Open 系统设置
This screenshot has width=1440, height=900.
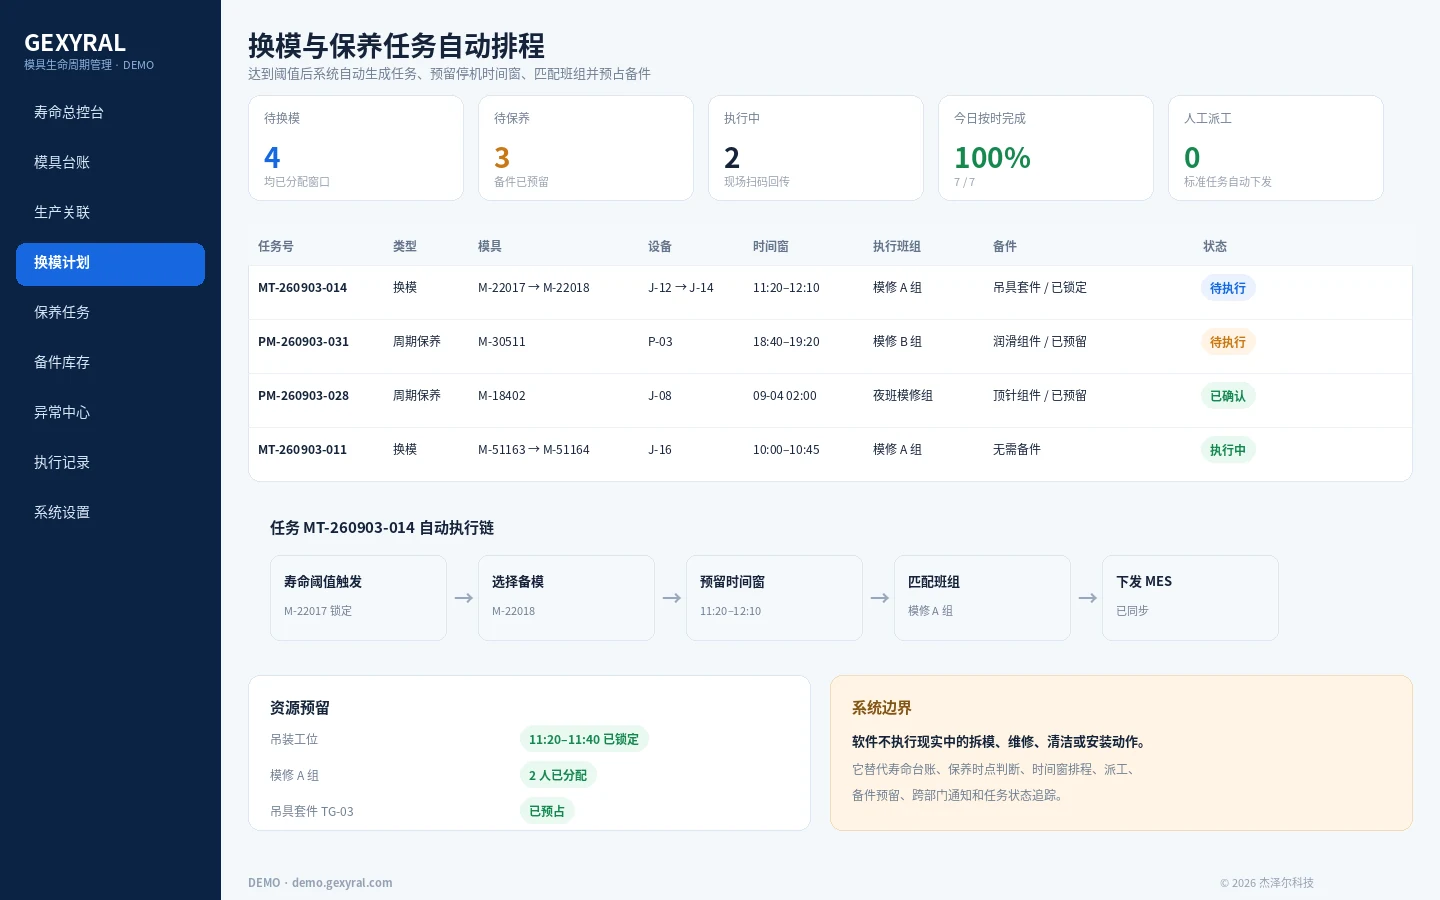click(x=110, y=512)
